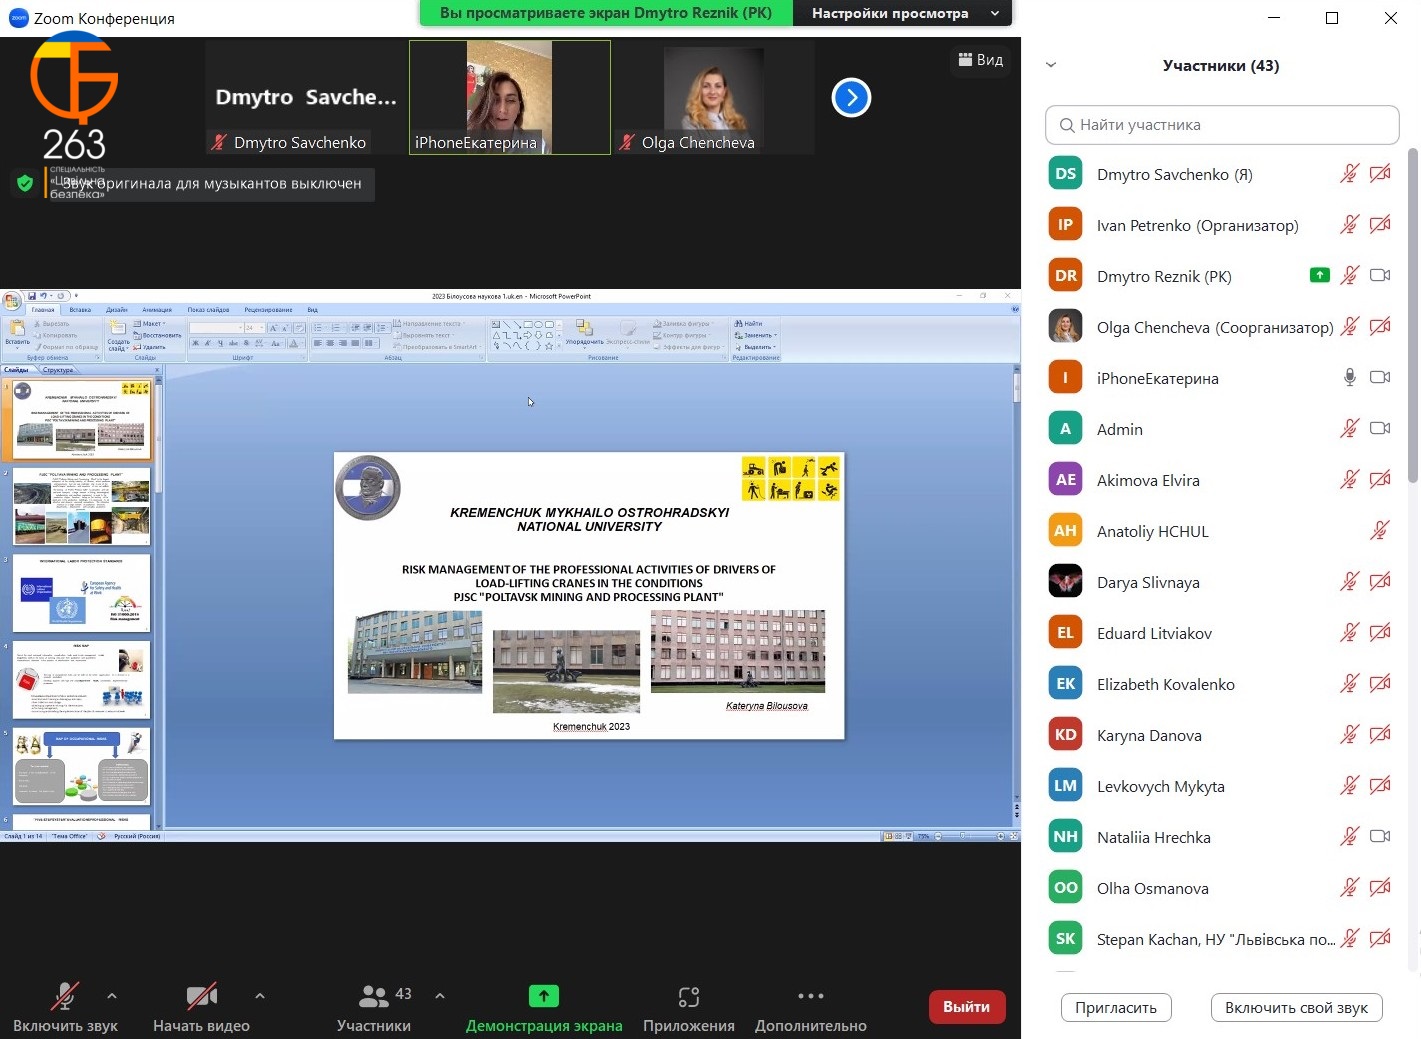
Task: Click green Демонстрация экрана share icon
Action: [x=544, y=995]
